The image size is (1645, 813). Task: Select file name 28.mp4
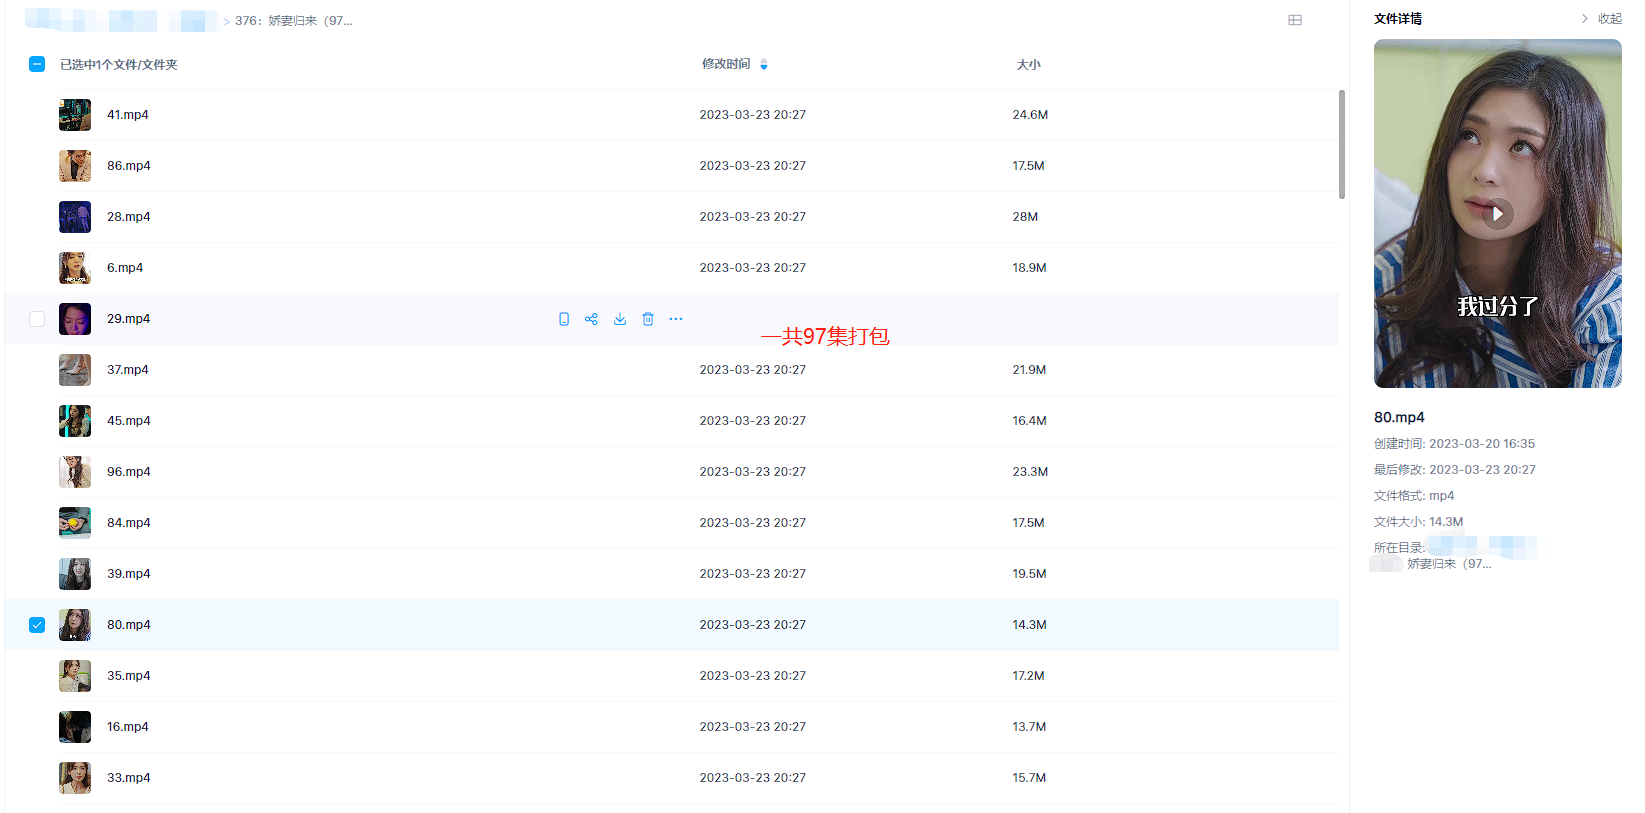coord(129,217)
